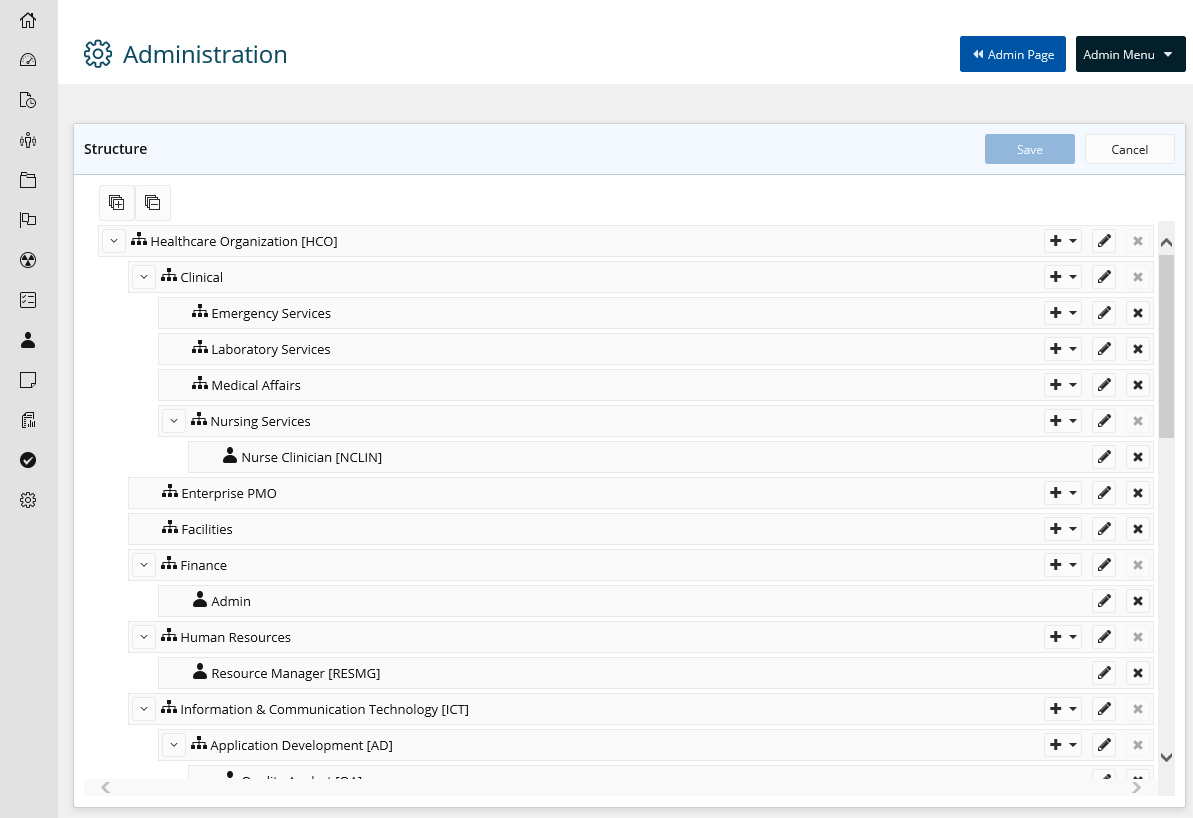
Task: Collapse the Human Resources node
Action: pos(144,637)
